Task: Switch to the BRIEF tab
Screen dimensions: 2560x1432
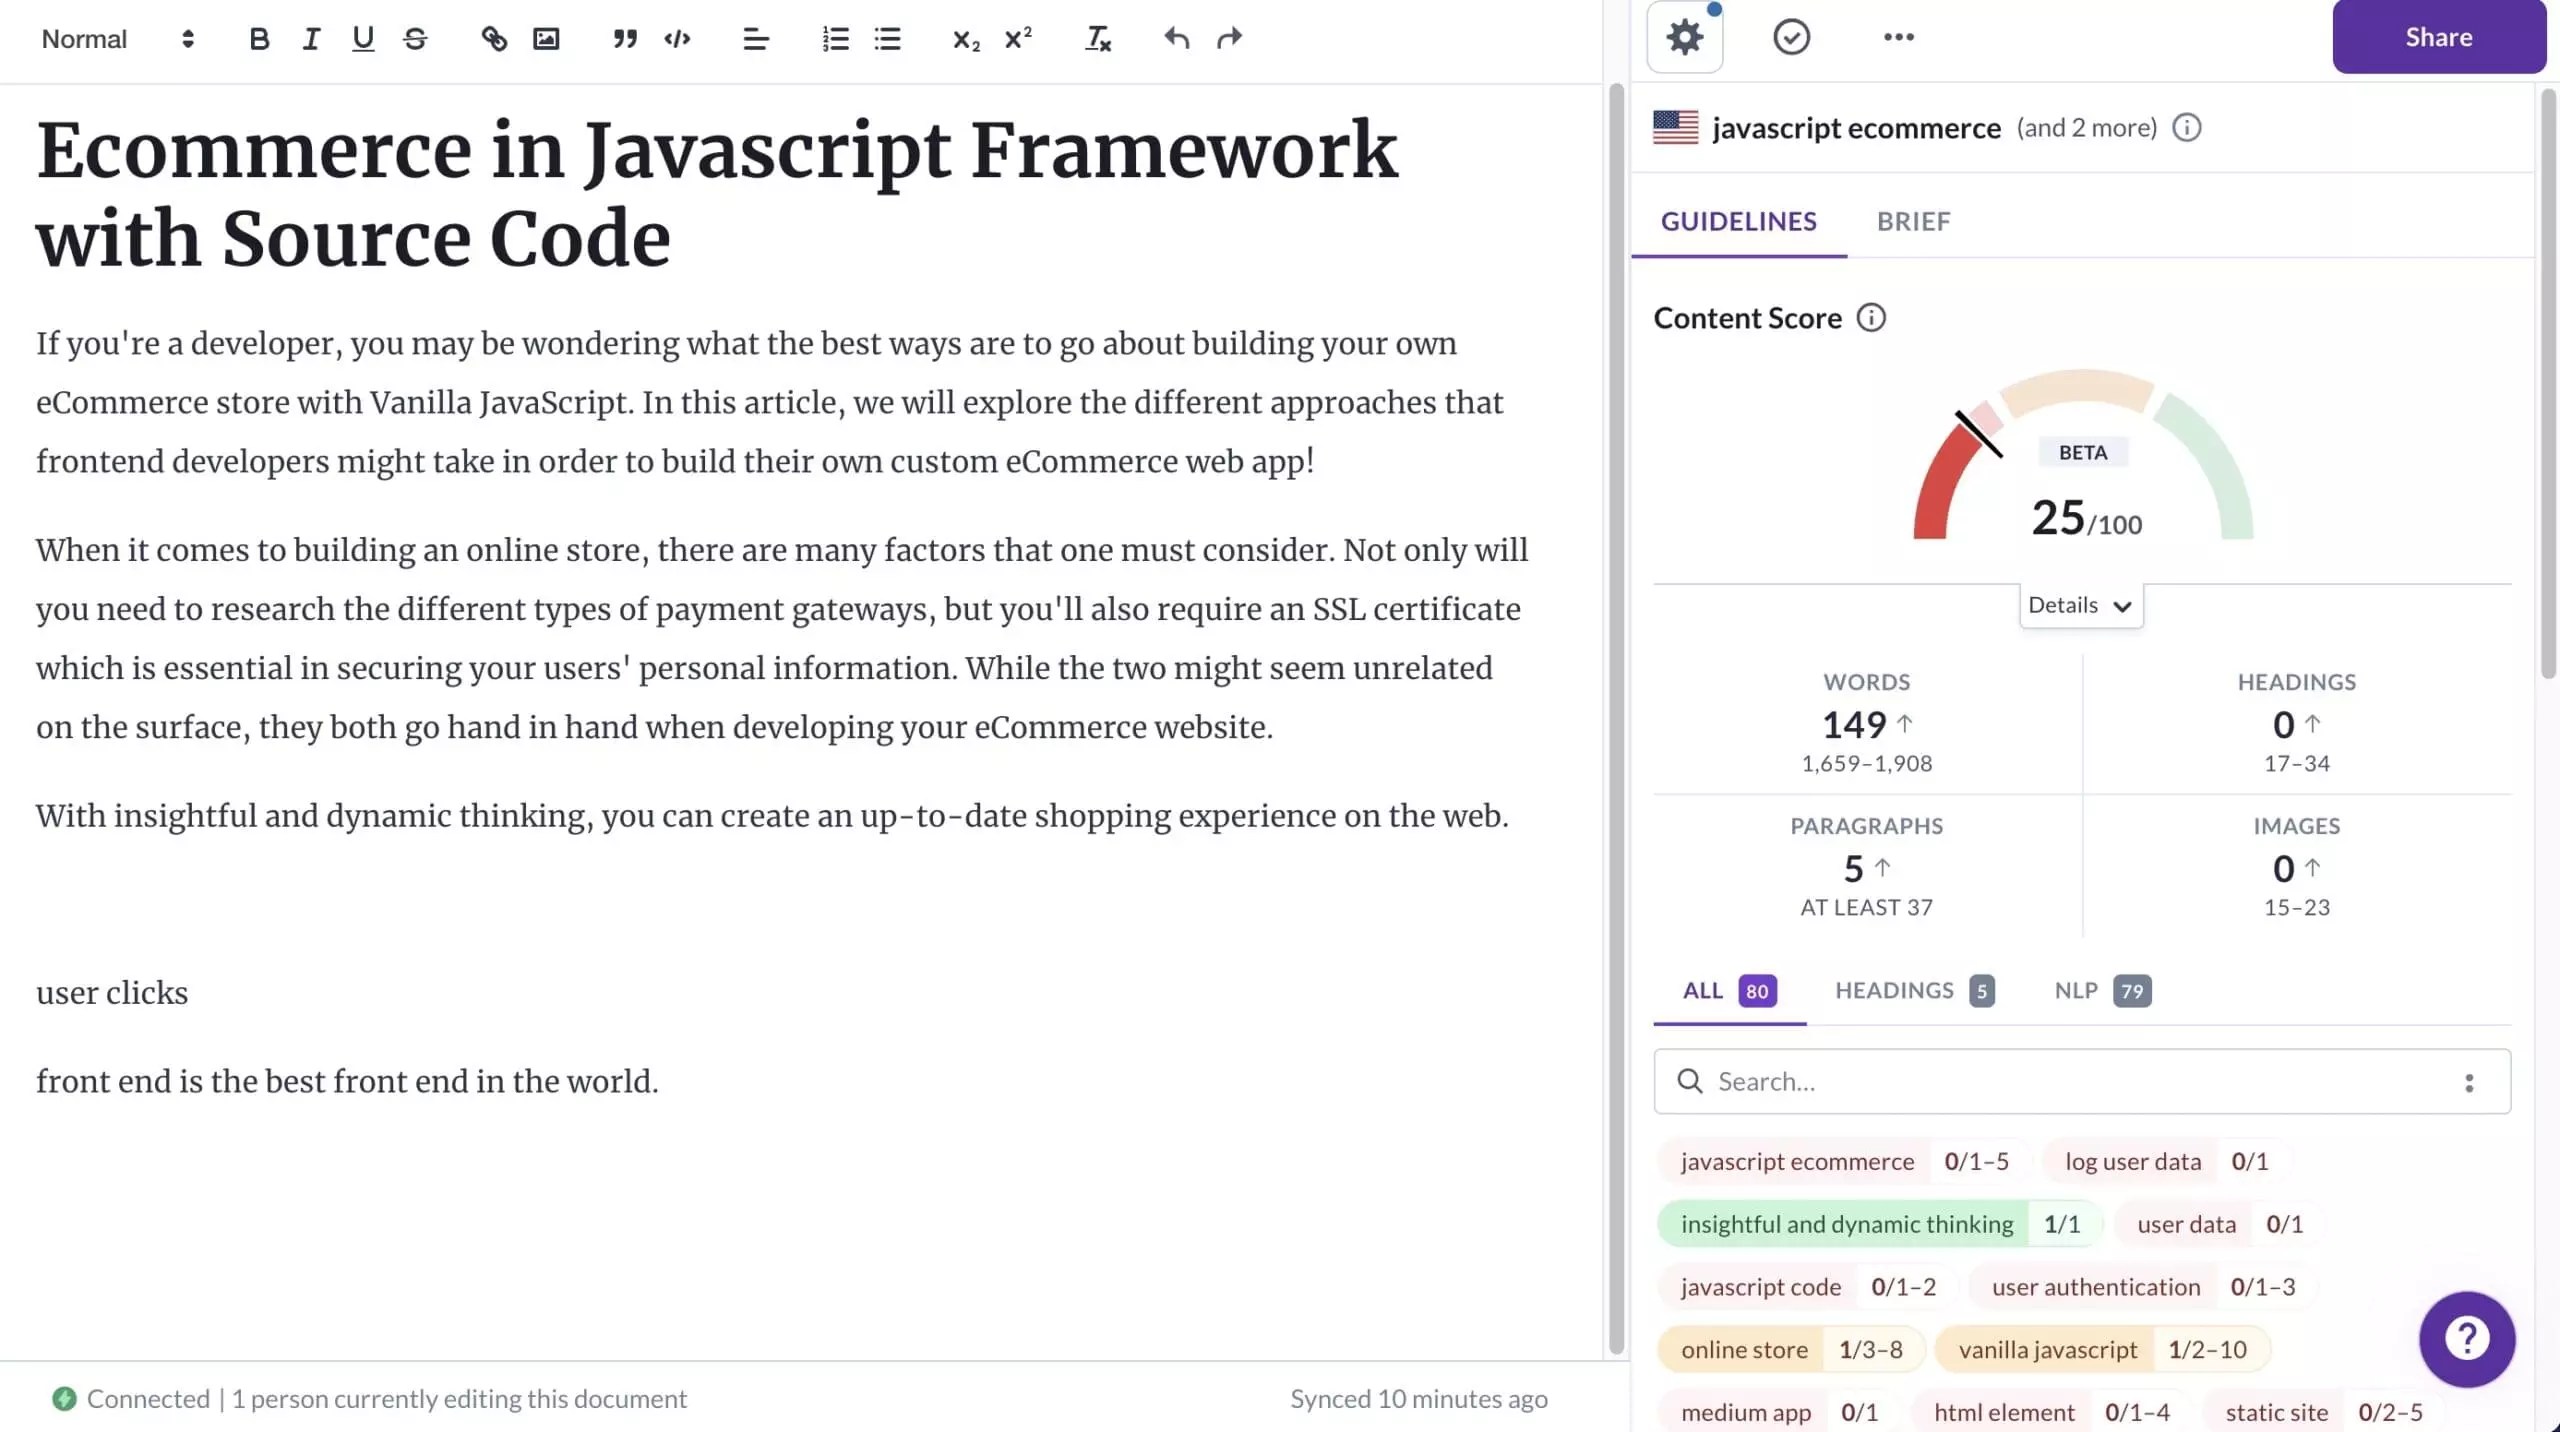Action: point(1913,221)
